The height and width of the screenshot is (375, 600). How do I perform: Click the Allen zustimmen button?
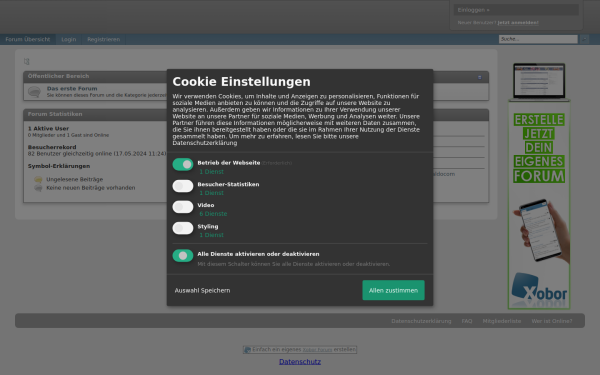393,290
